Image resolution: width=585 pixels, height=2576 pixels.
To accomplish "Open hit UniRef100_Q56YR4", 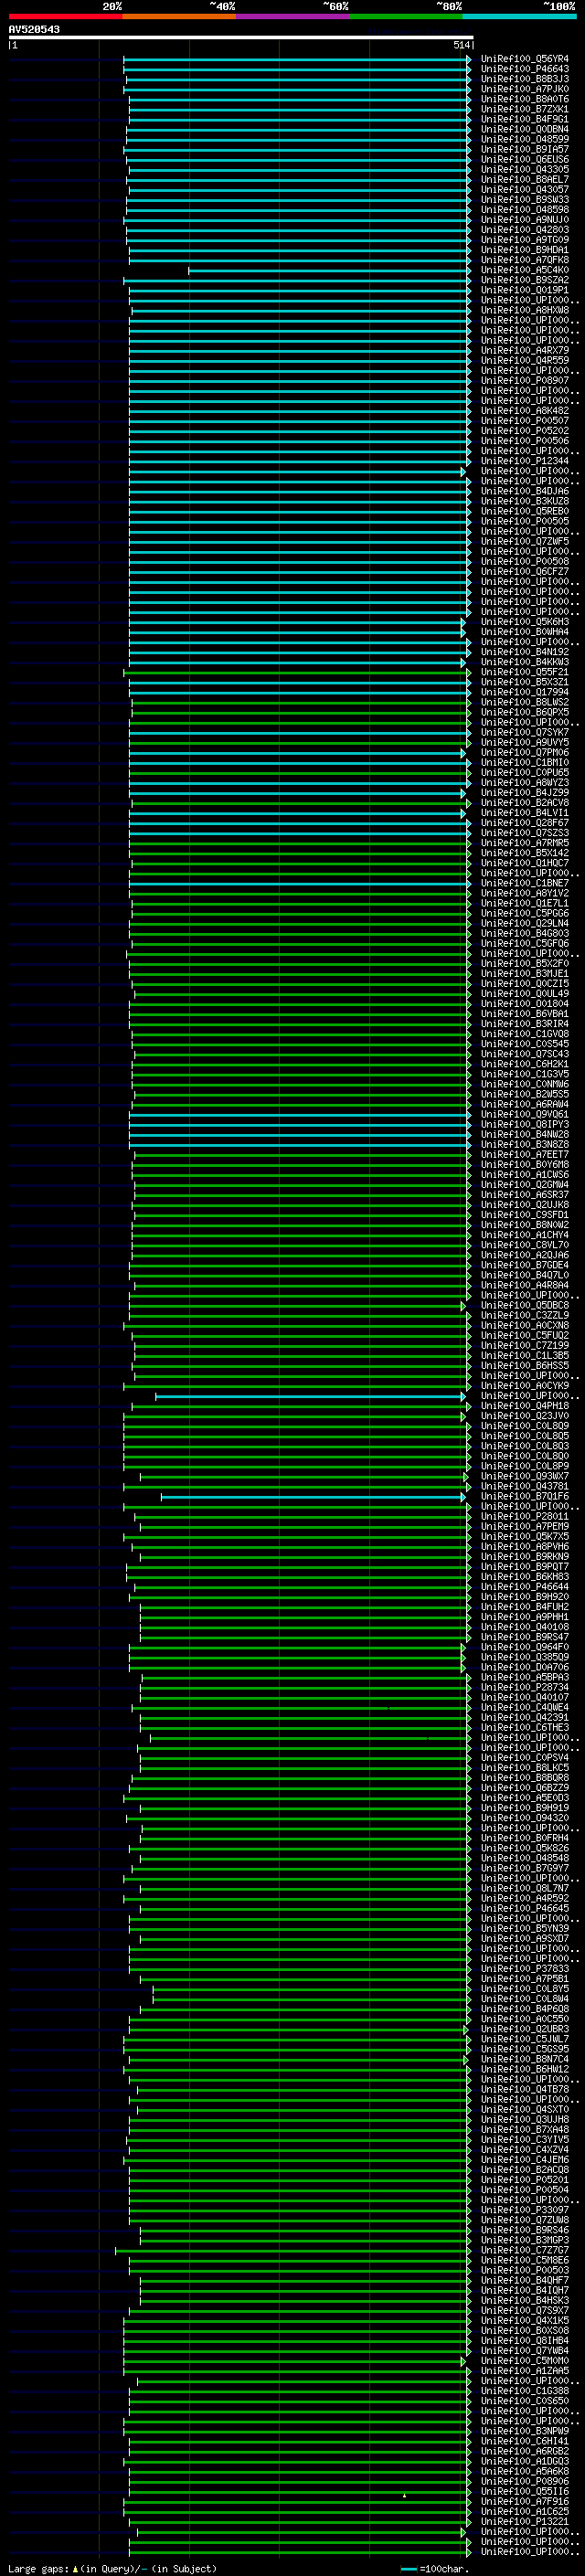I will [x=525, y=59].
